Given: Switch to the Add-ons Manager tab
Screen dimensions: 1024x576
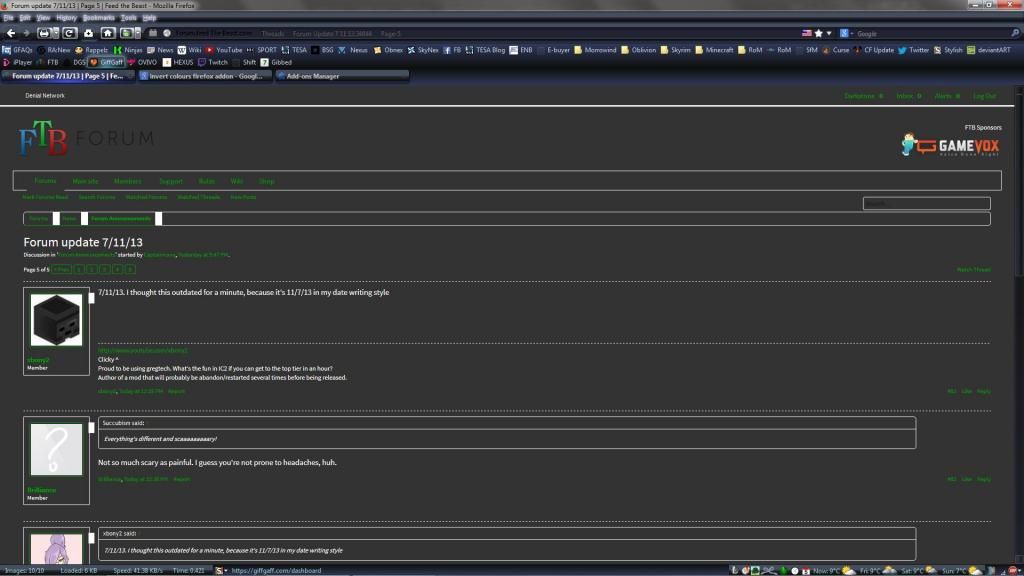Looking at the screenshot, I should [342, 76].
